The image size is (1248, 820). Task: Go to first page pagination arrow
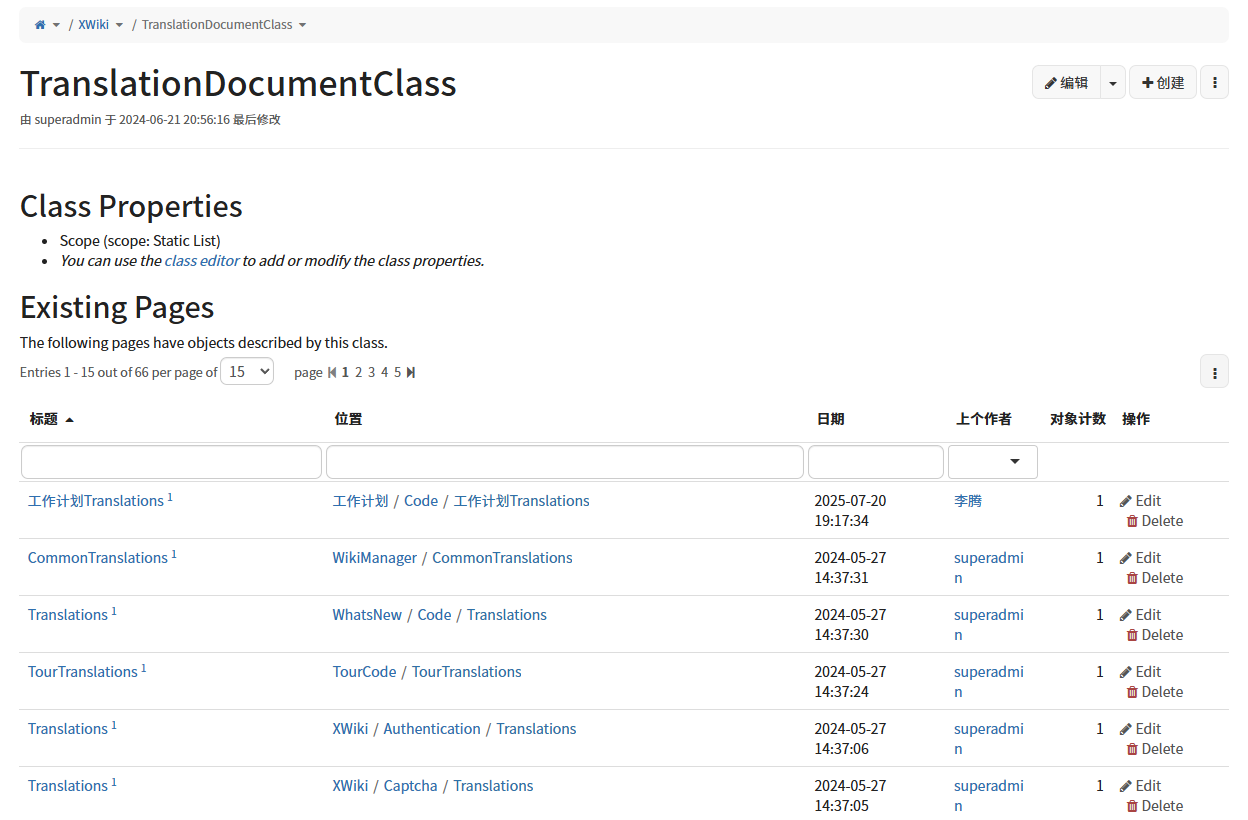click(332, 373)
